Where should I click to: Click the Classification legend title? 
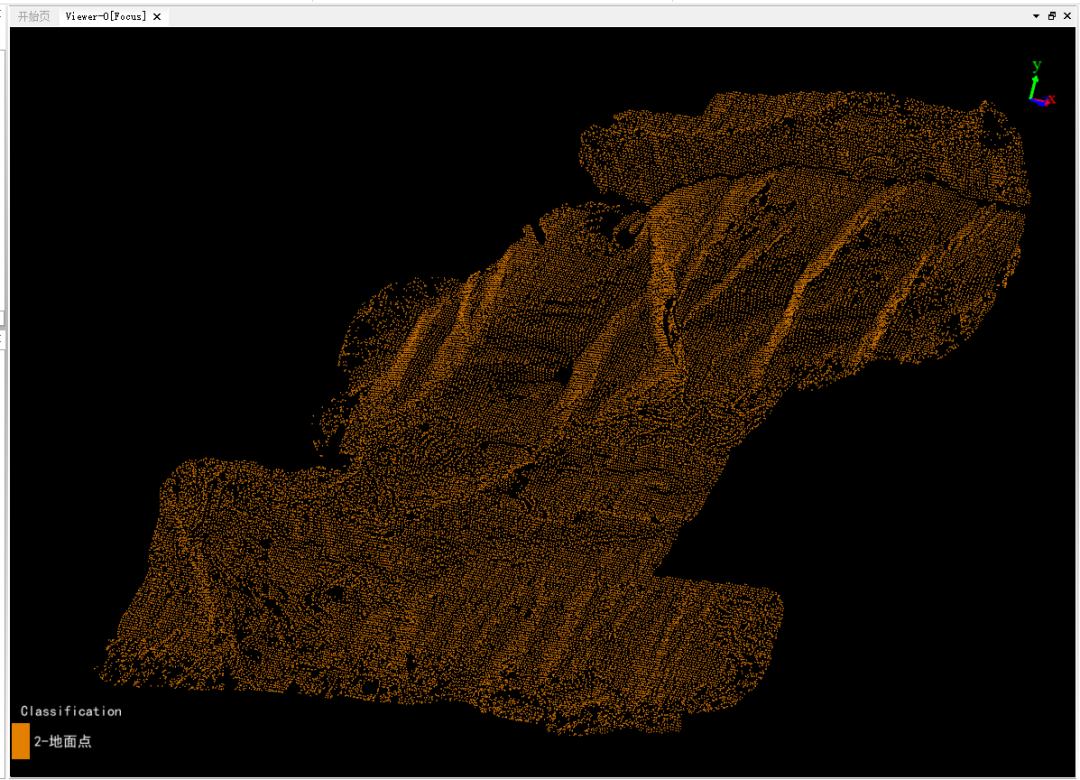[71, 711]
